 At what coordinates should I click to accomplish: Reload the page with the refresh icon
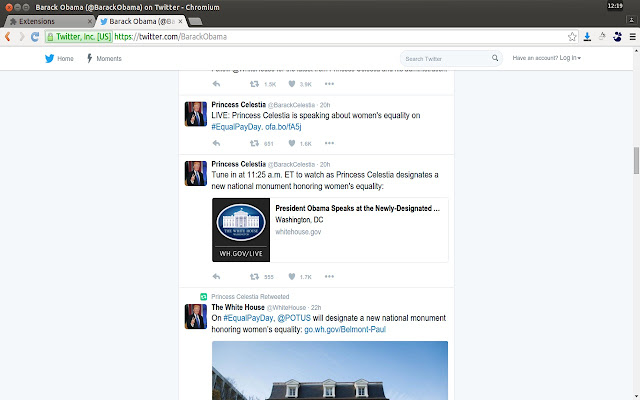35,37
